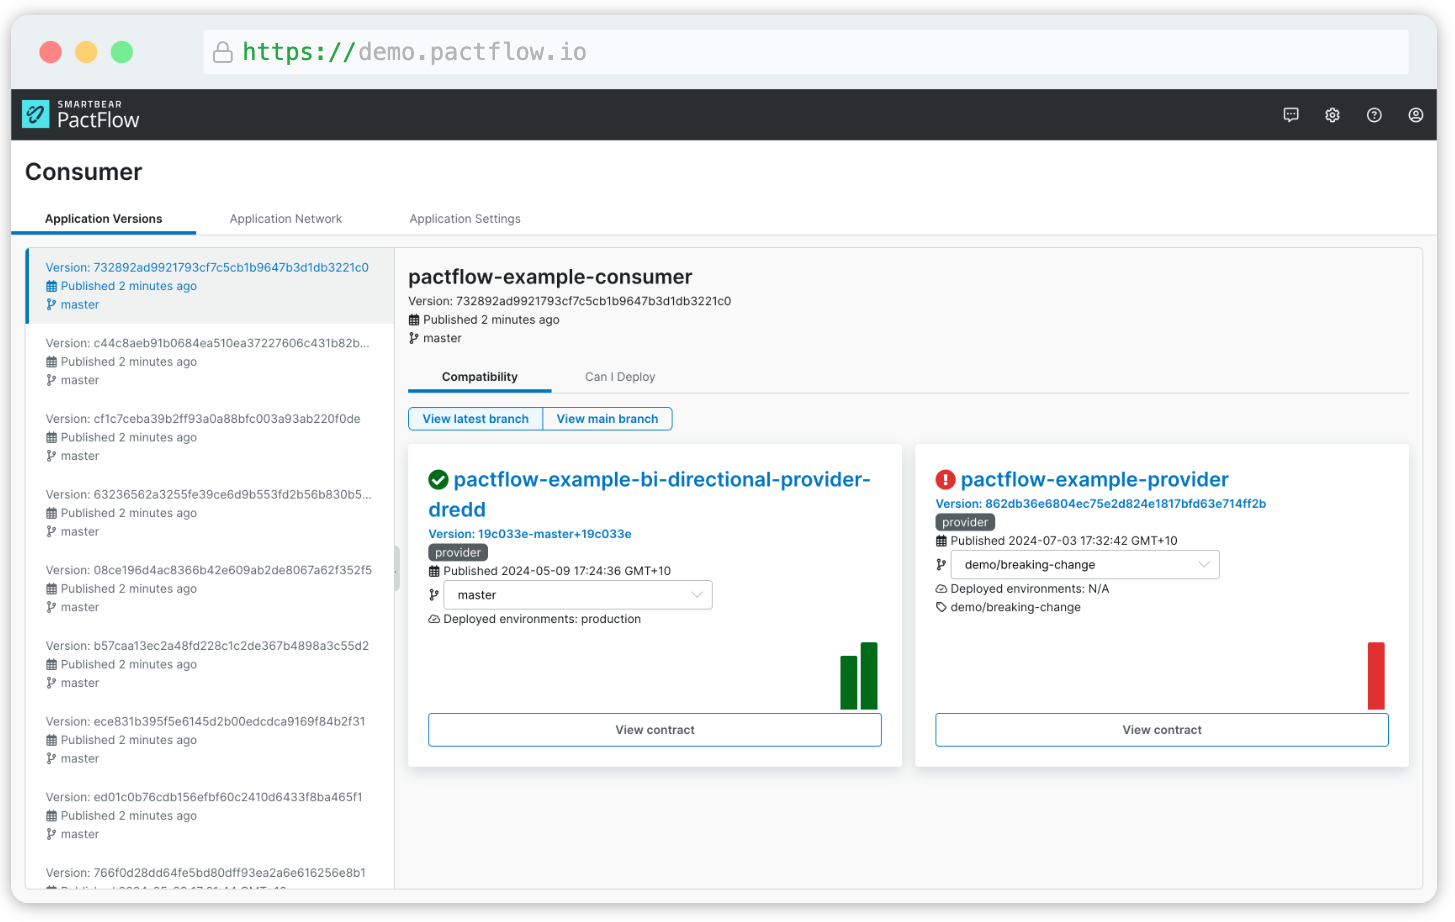Open pactflow-example-provider link
The image size is (1455, 922).
tap(1095, 480)
